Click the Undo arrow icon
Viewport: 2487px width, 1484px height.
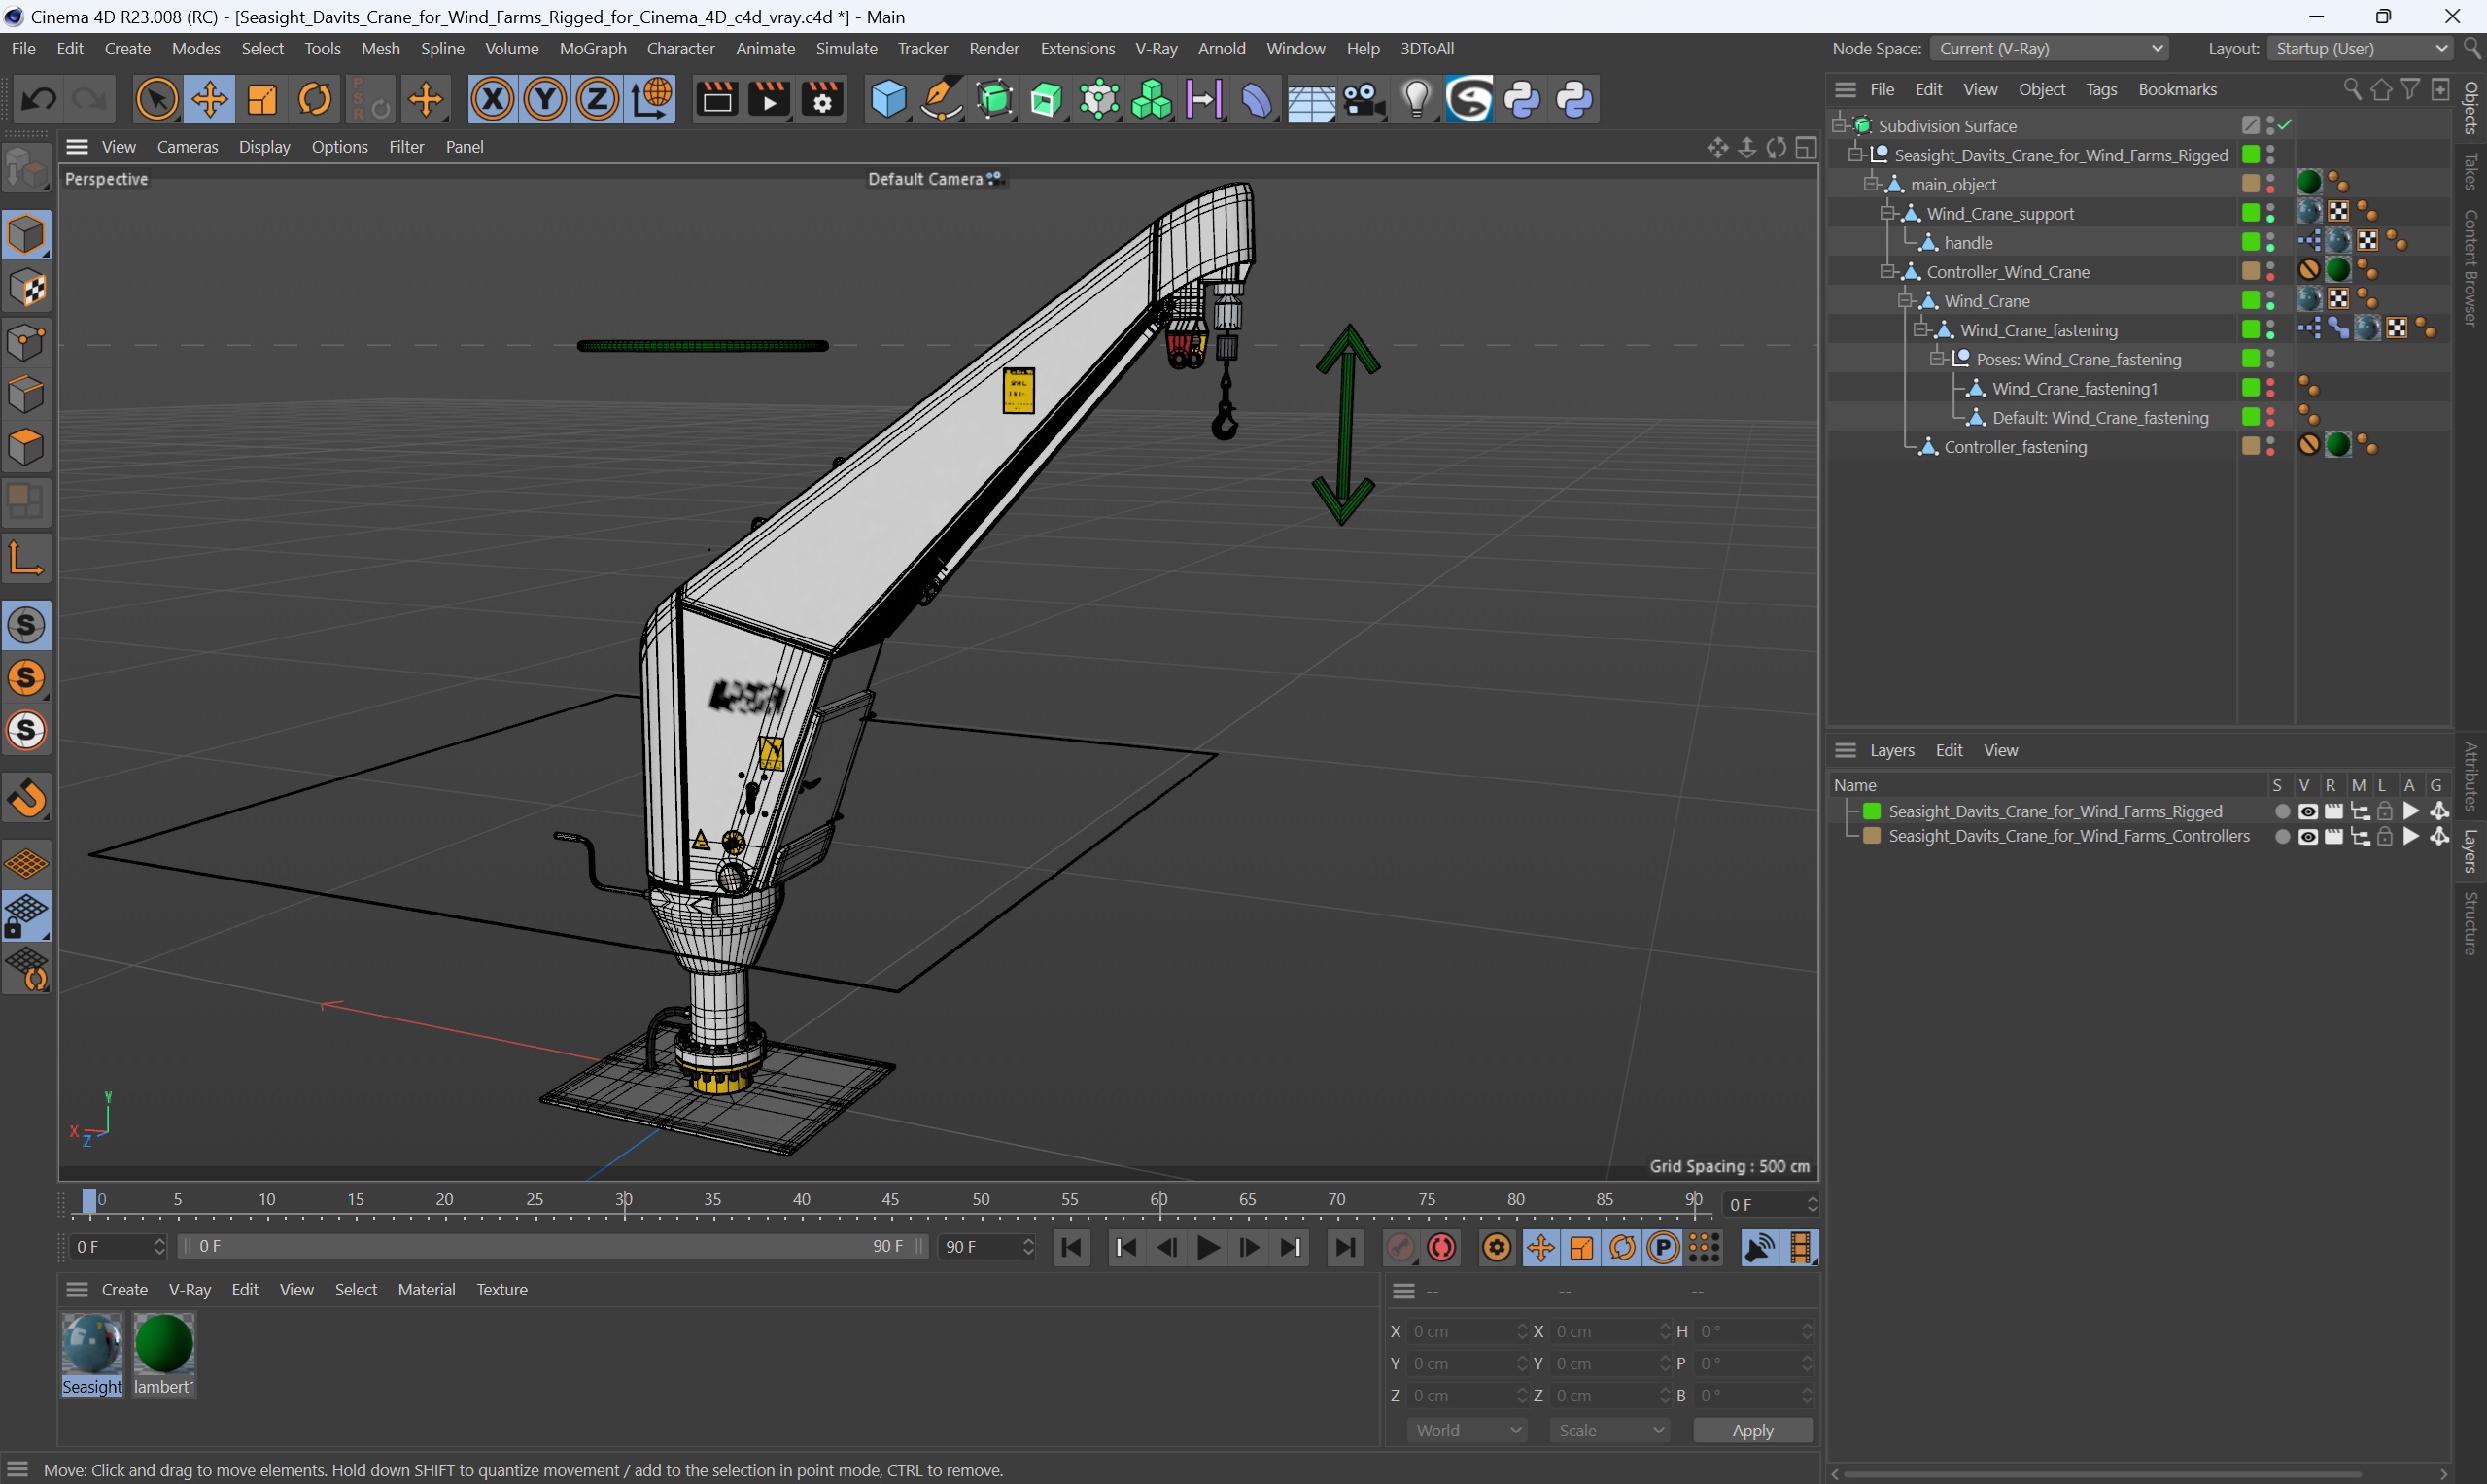pos(39,99)
